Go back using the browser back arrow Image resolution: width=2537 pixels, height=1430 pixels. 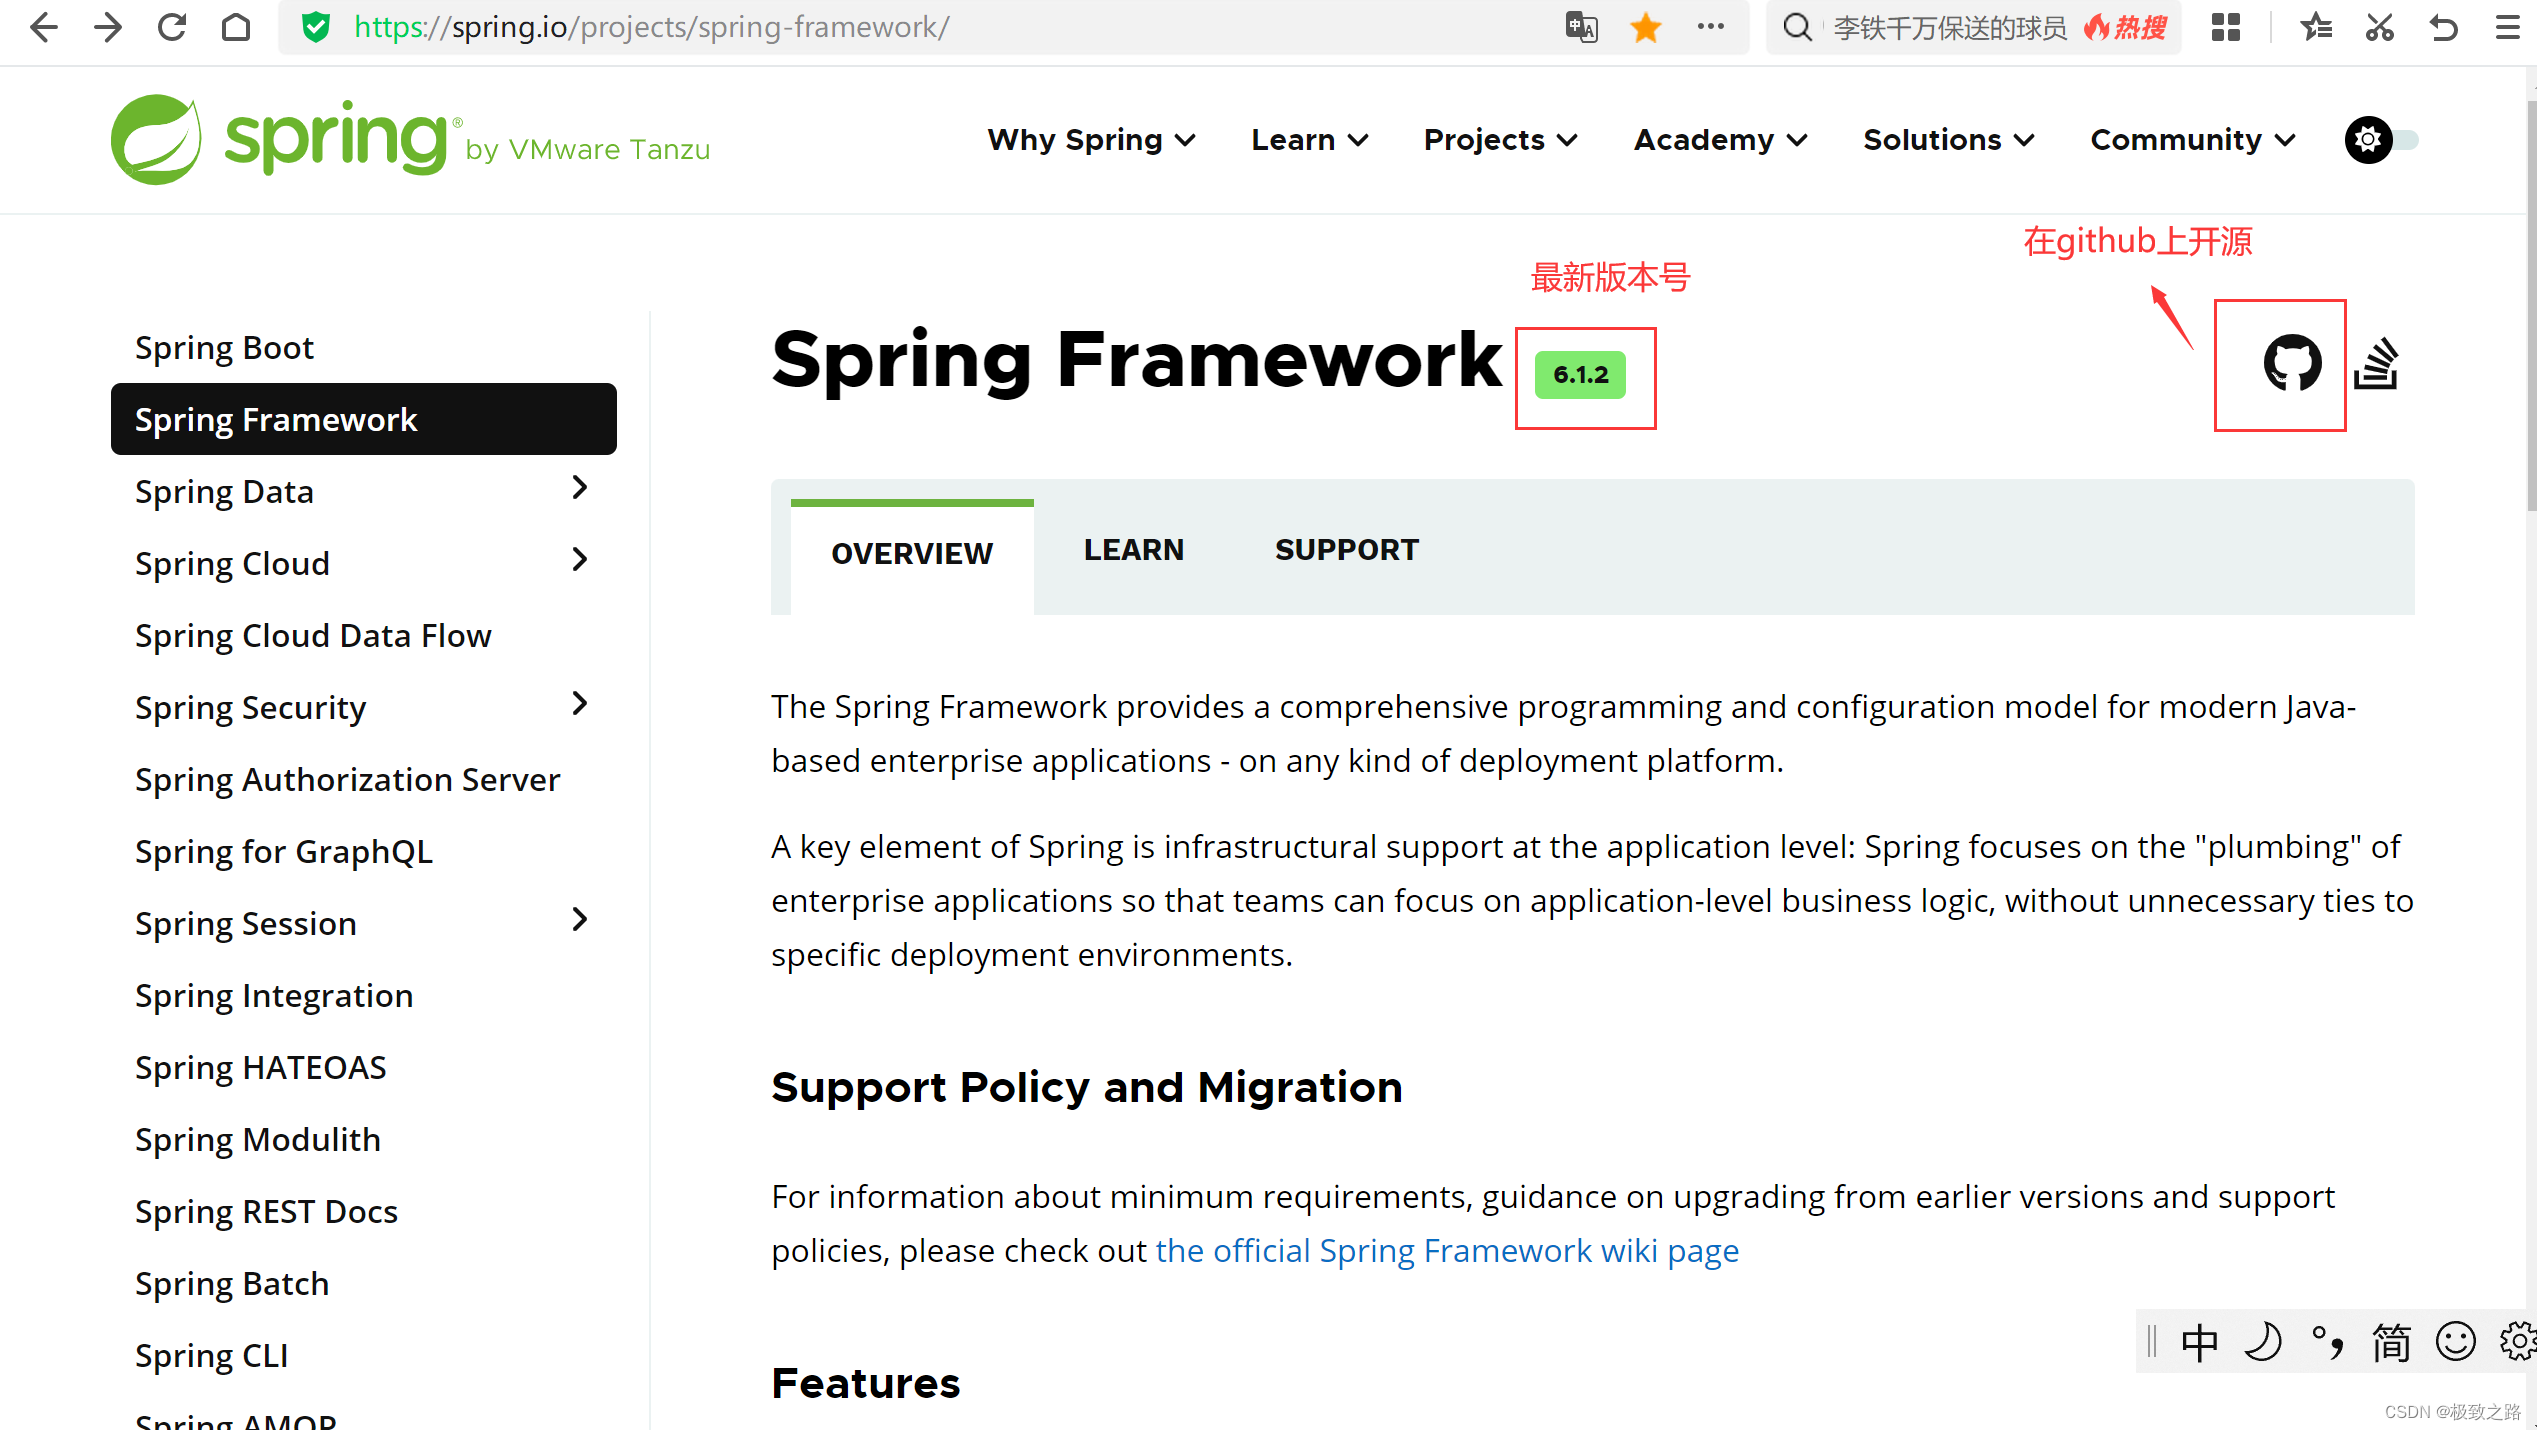coord(44,27)
